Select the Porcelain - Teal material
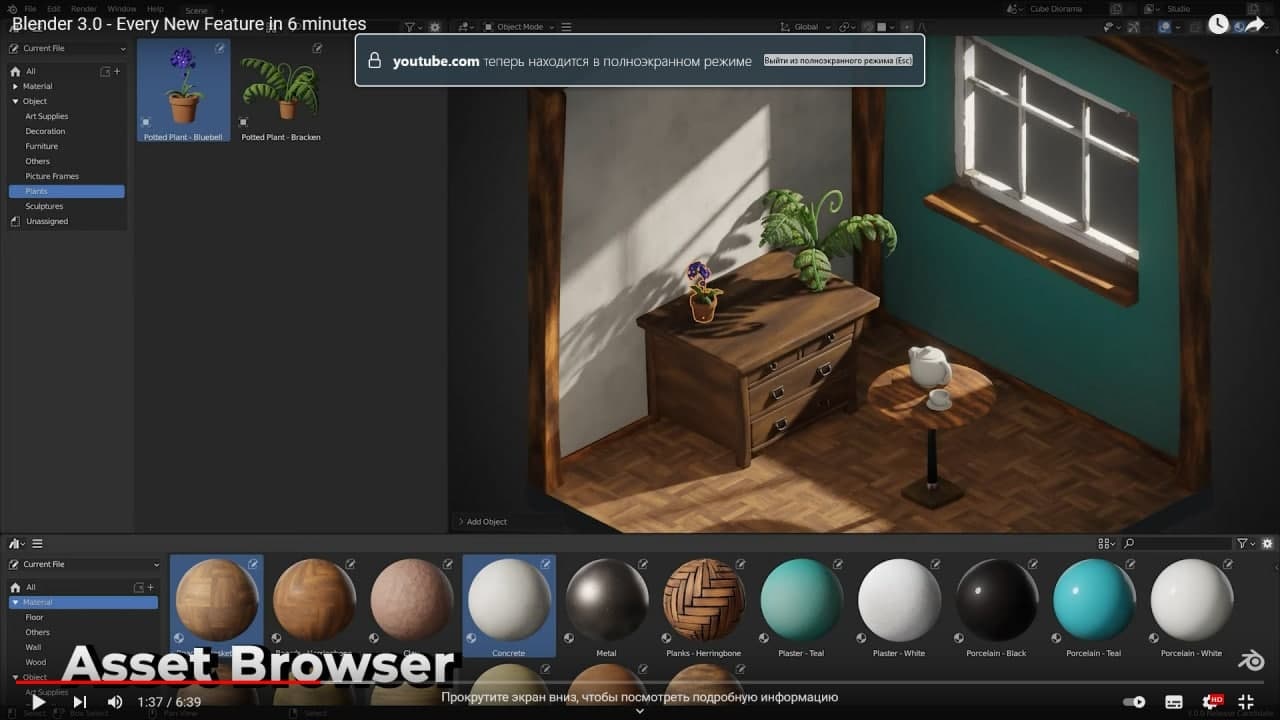This screenshot has height=720, width=1280. click(1094, 606)
